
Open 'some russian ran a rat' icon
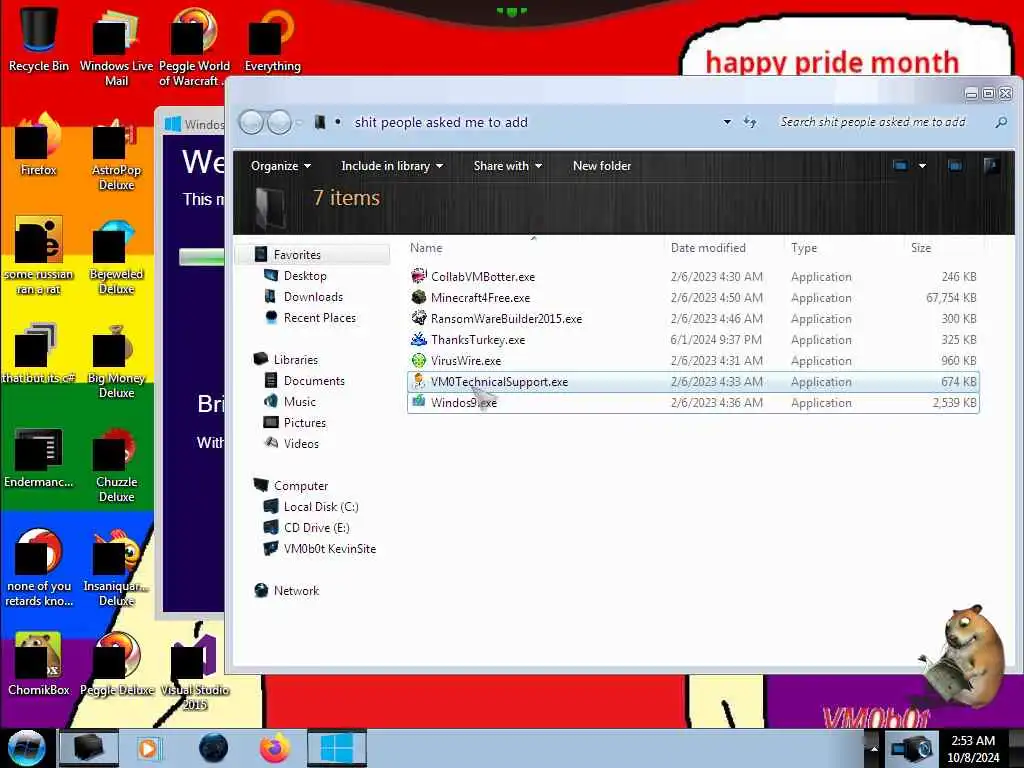38,255
